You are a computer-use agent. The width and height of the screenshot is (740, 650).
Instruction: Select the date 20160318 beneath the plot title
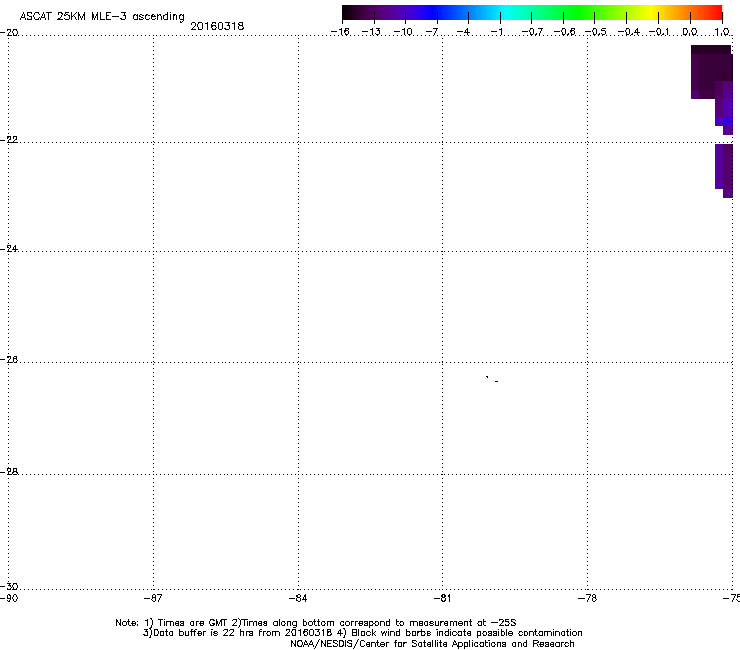(x=217, y=26)
